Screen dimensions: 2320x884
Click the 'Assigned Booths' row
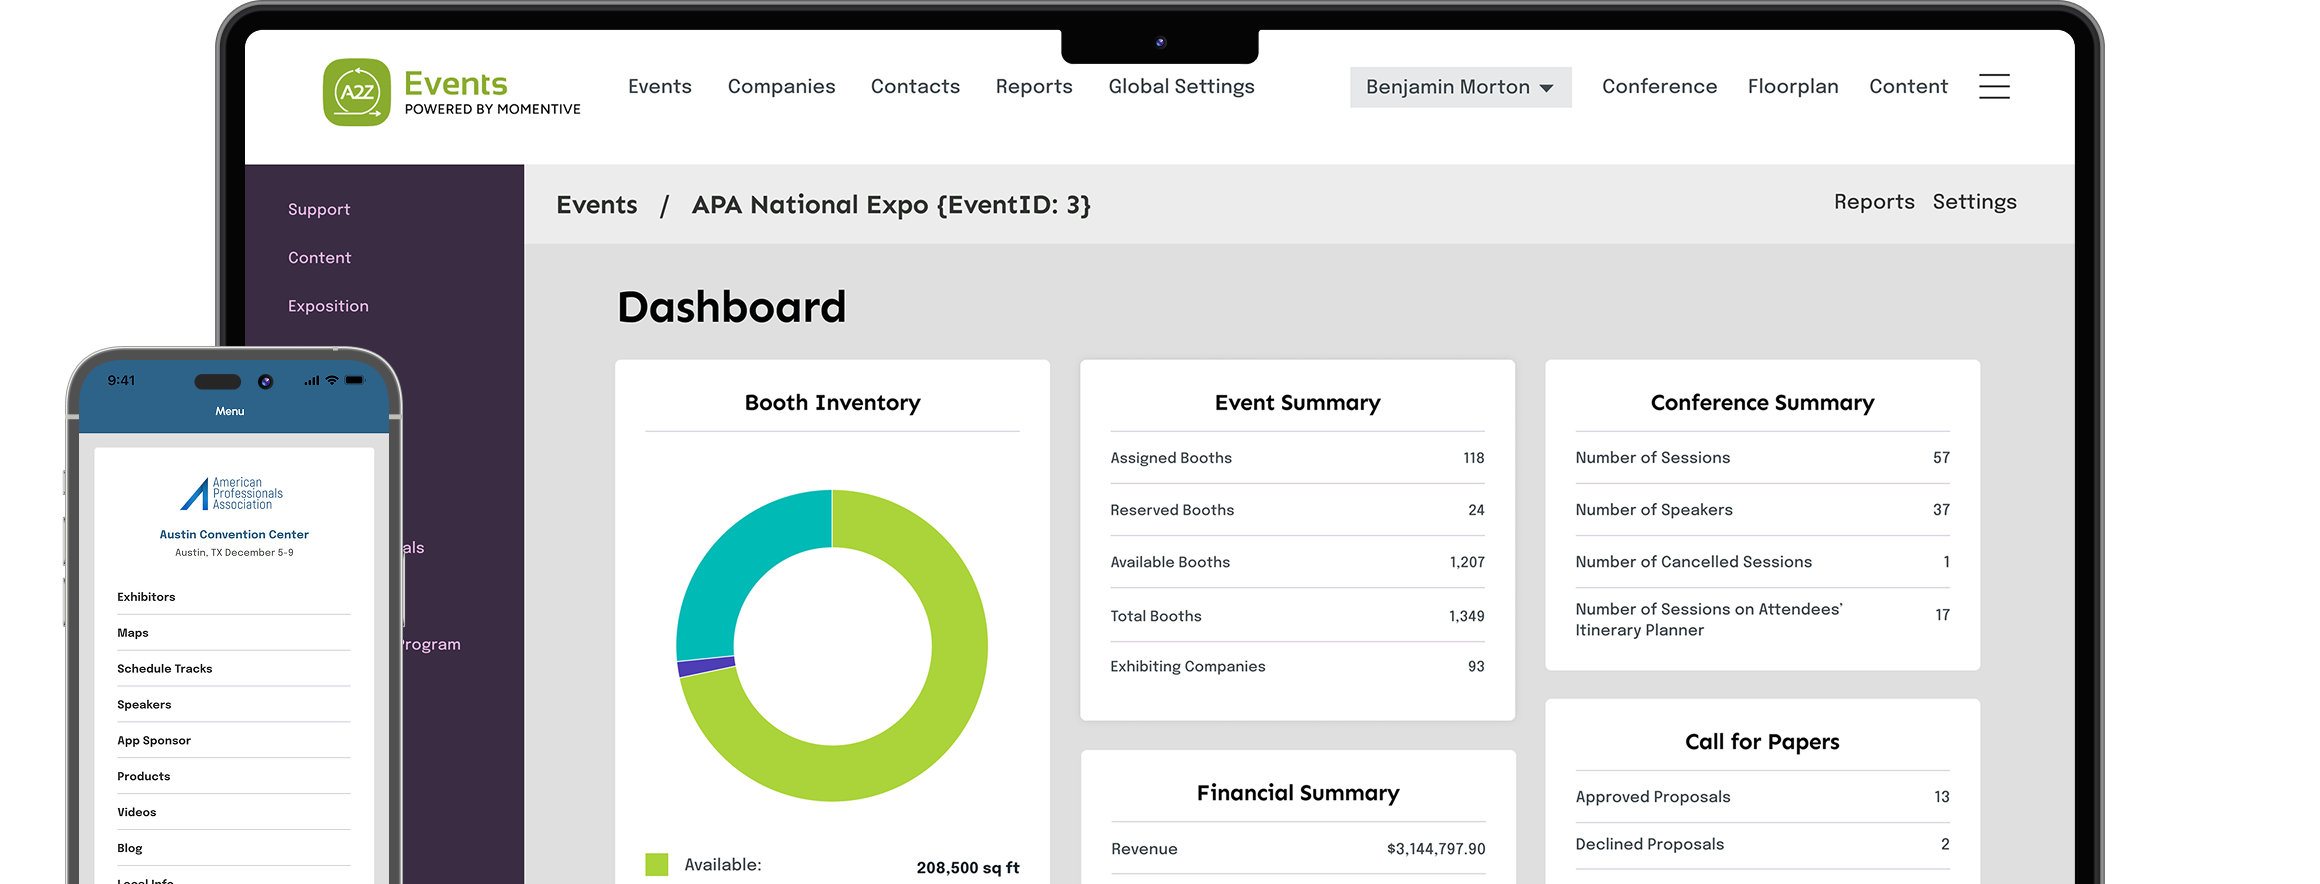click(x=1297, y=458)
